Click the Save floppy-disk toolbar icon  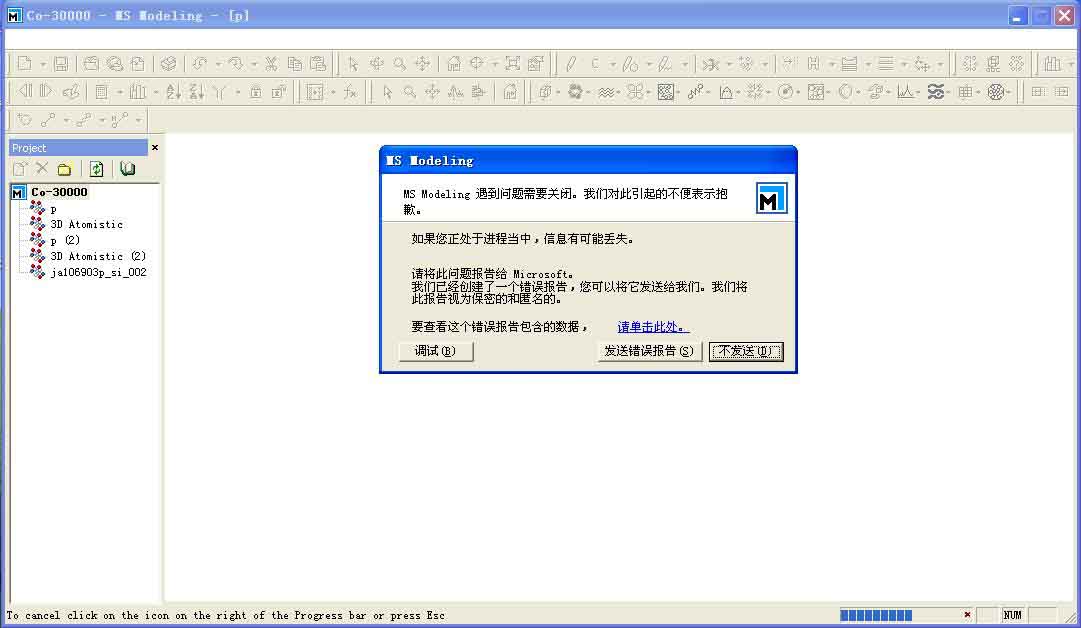61,64
